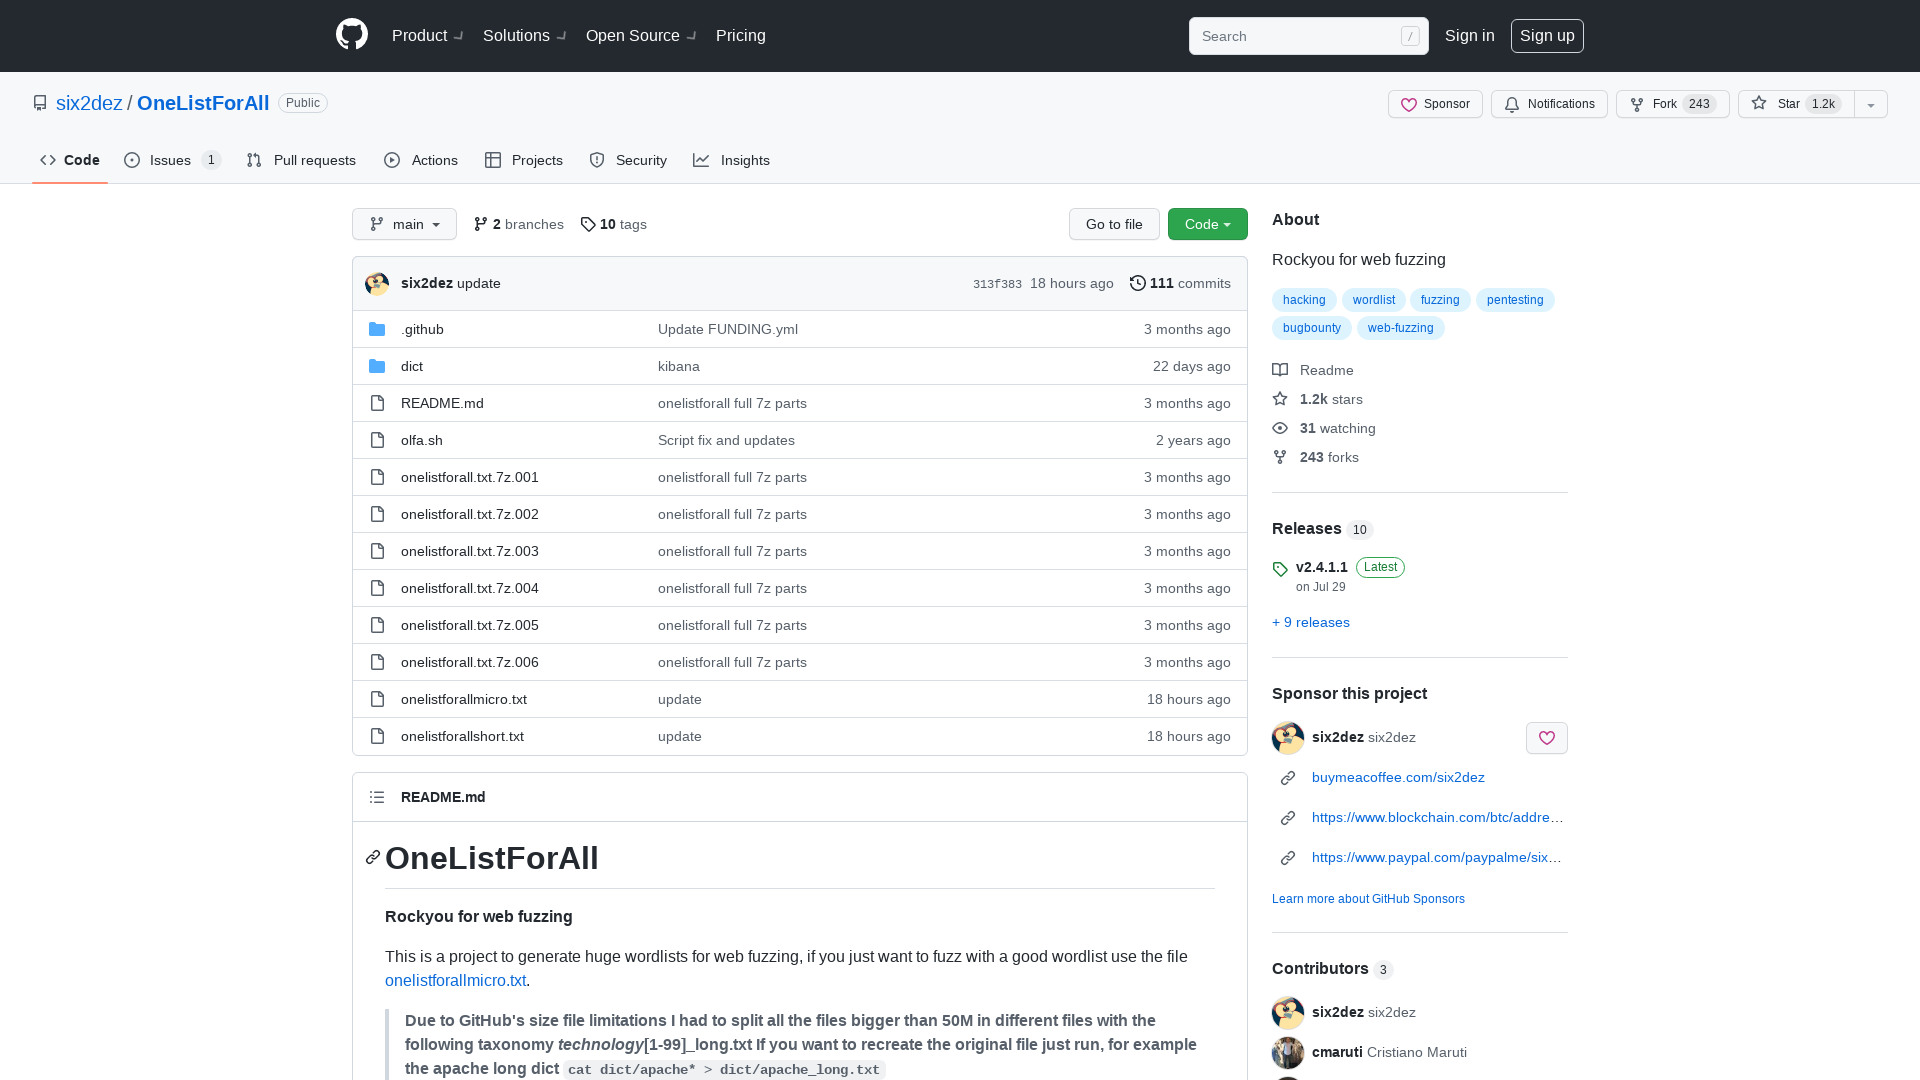Viewport: 1920px width, 1080px height.
Task: Click the v2.4.1.1 release tag icon
Action: click(x=1280, y=569)
